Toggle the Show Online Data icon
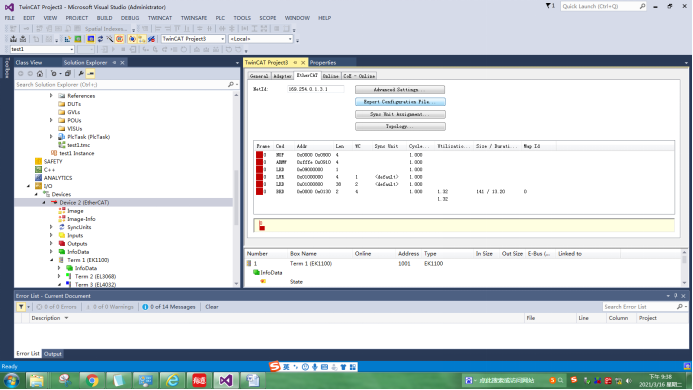The image size is (693, 390). click(x=132, y=39)
